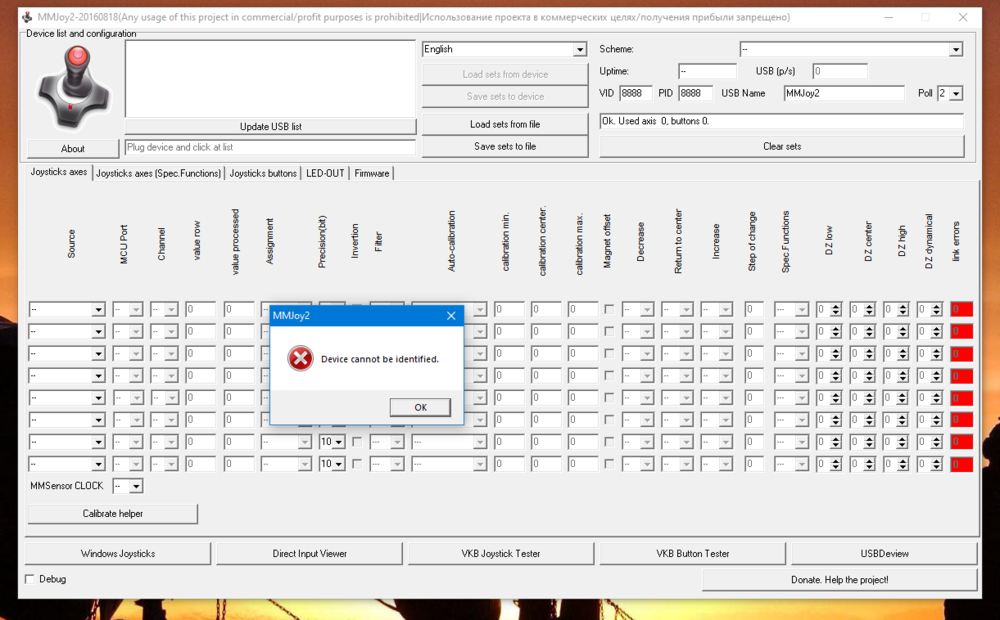Click Load sets from device button
The height and width of the screenshot is (620, 1000).
pos(504,74)
